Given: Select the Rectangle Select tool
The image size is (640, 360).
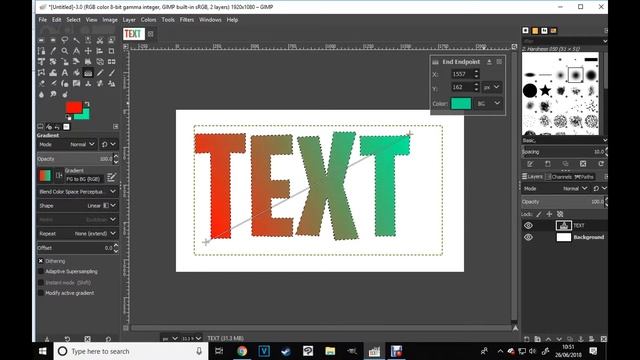Looking at the screenshot, I should click(x=41, y=40).
